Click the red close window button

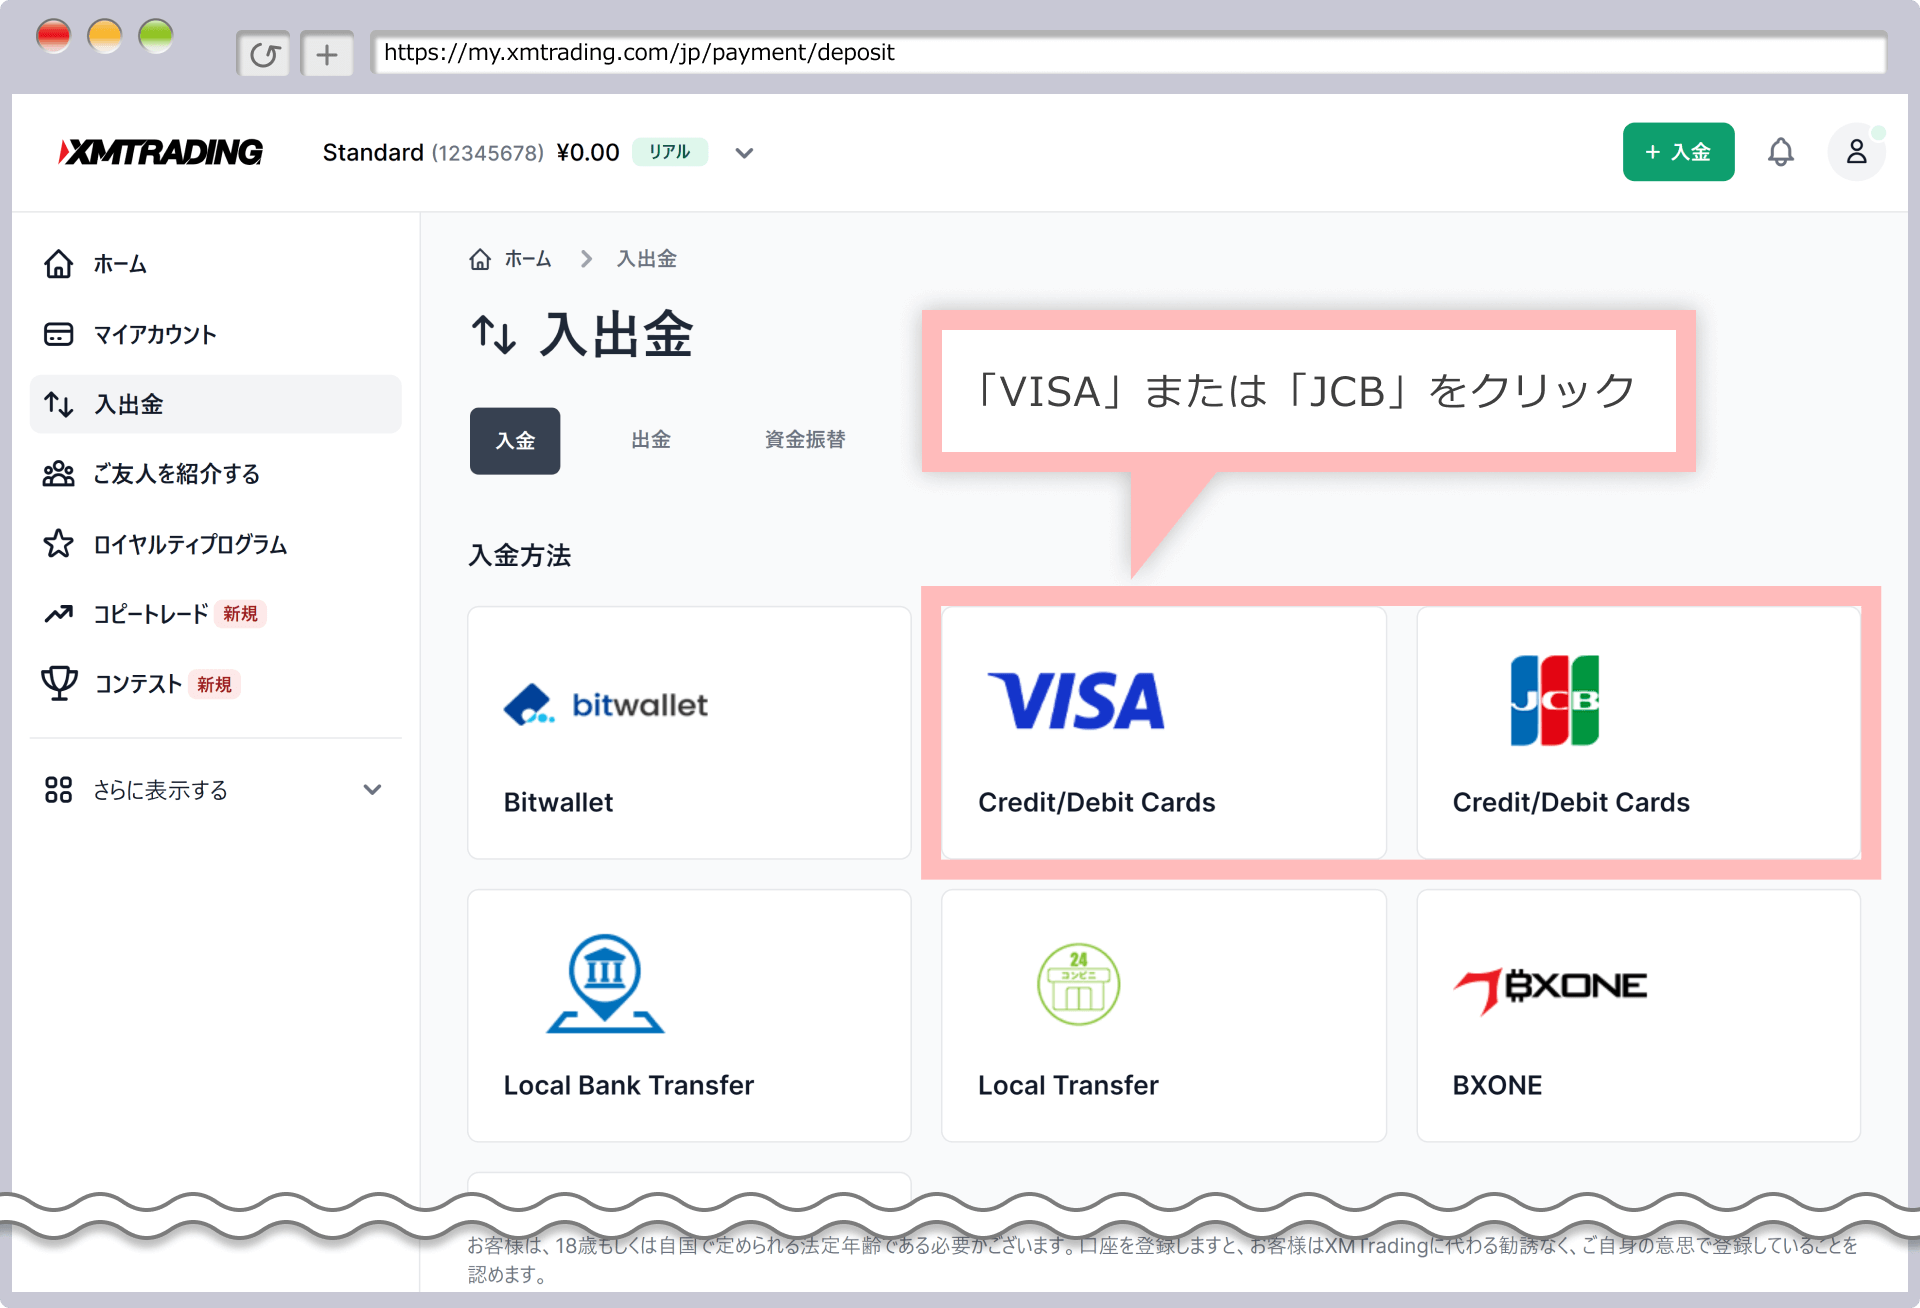pyautogui.click(x=53, y=36)
